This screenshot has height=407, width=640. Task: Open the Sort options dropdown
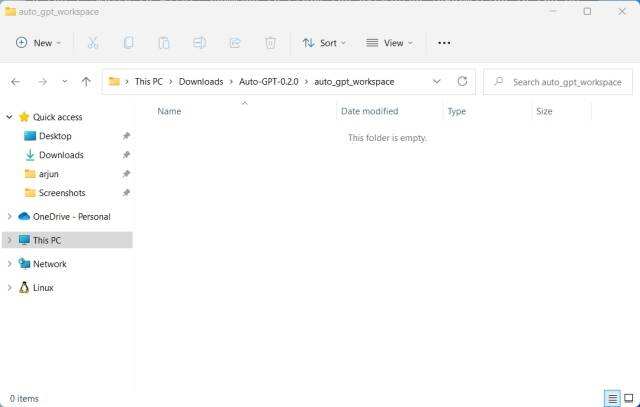324,43
